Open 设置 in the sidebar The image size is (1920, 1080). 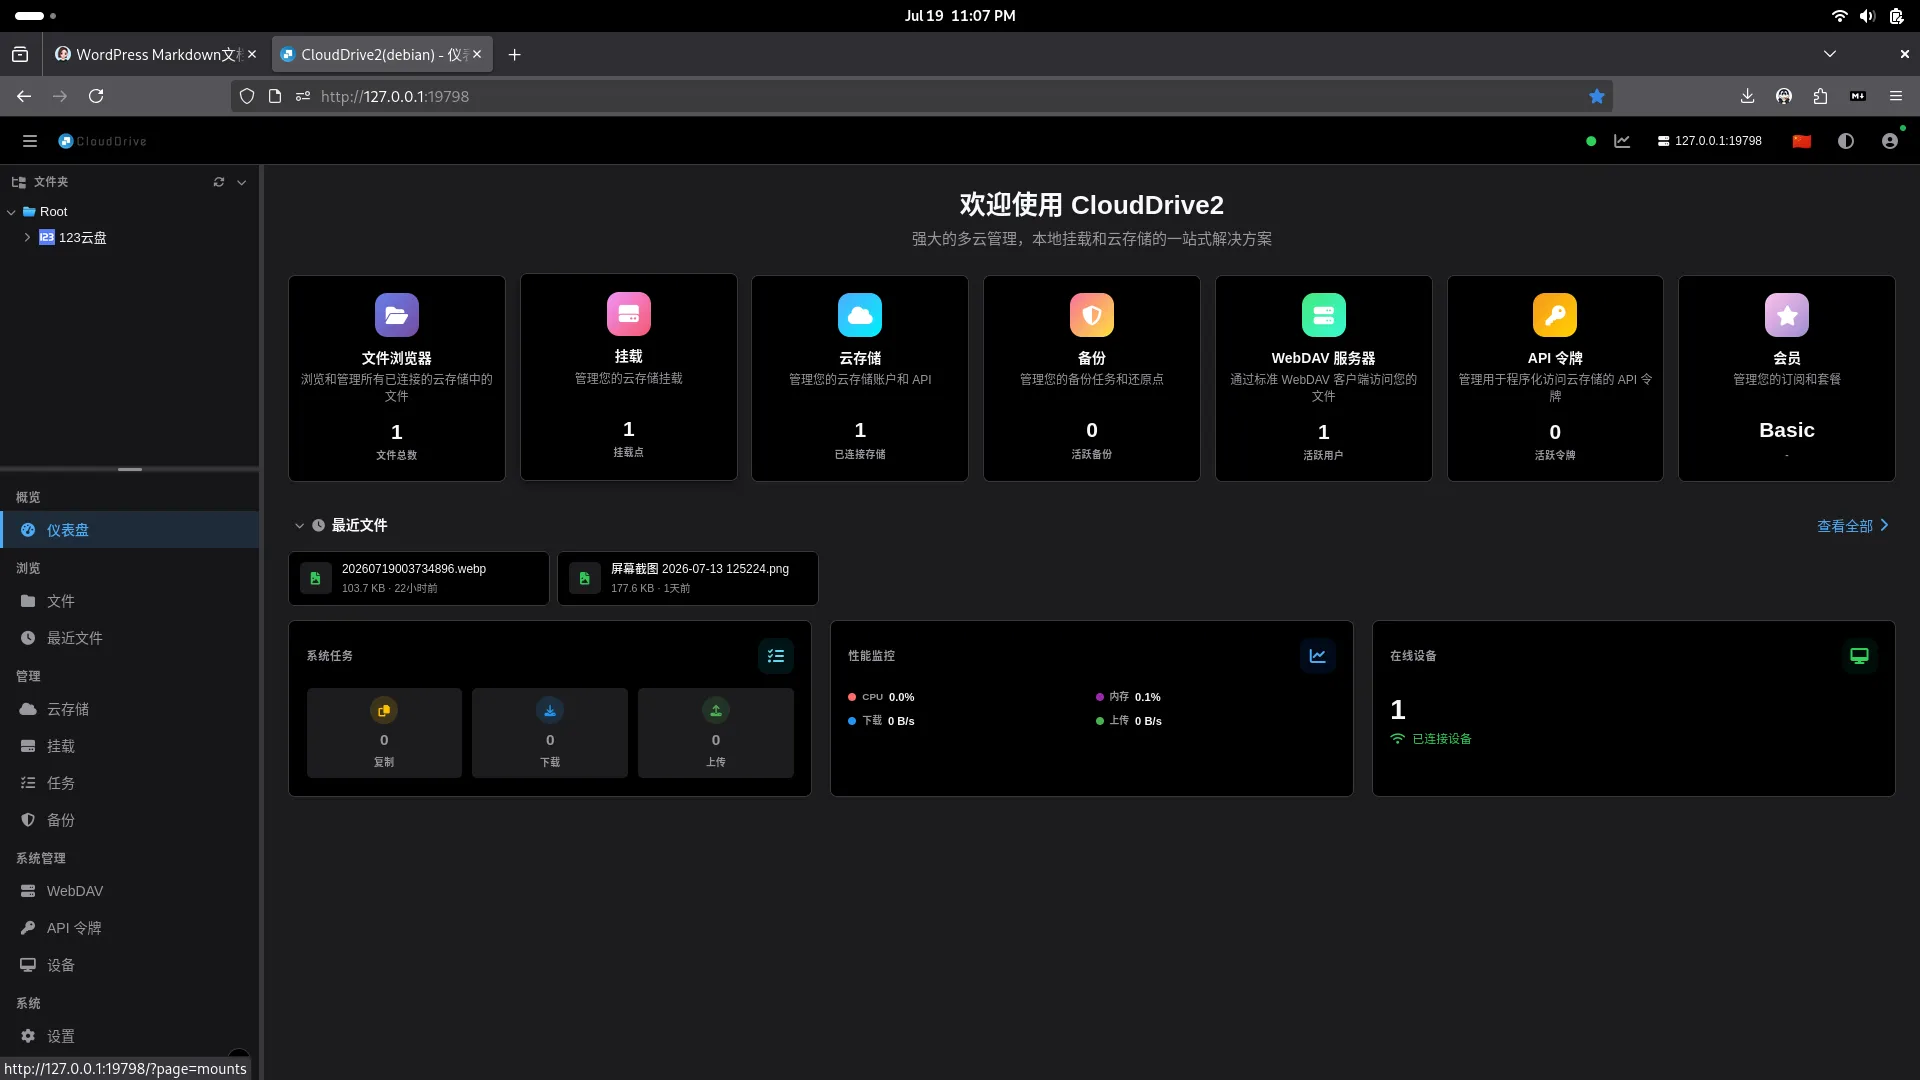click(130, 1036)
